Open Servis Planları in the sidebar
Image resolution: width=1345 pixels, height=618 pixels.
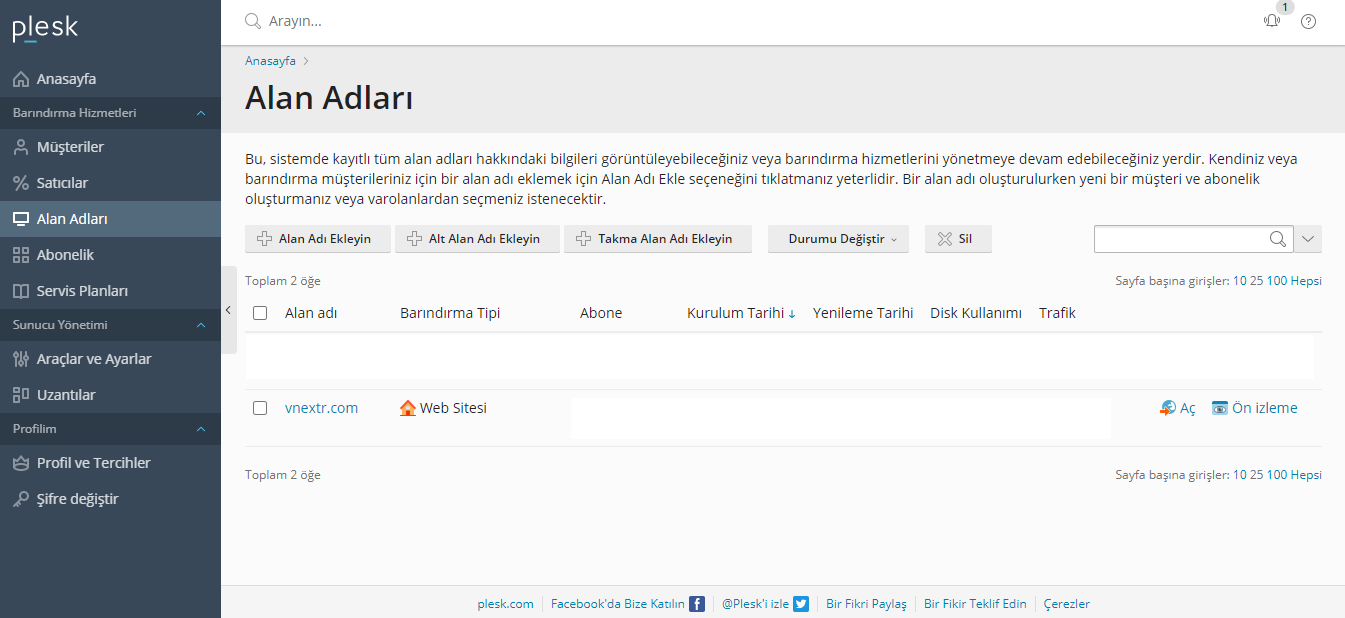coord(110,291)
